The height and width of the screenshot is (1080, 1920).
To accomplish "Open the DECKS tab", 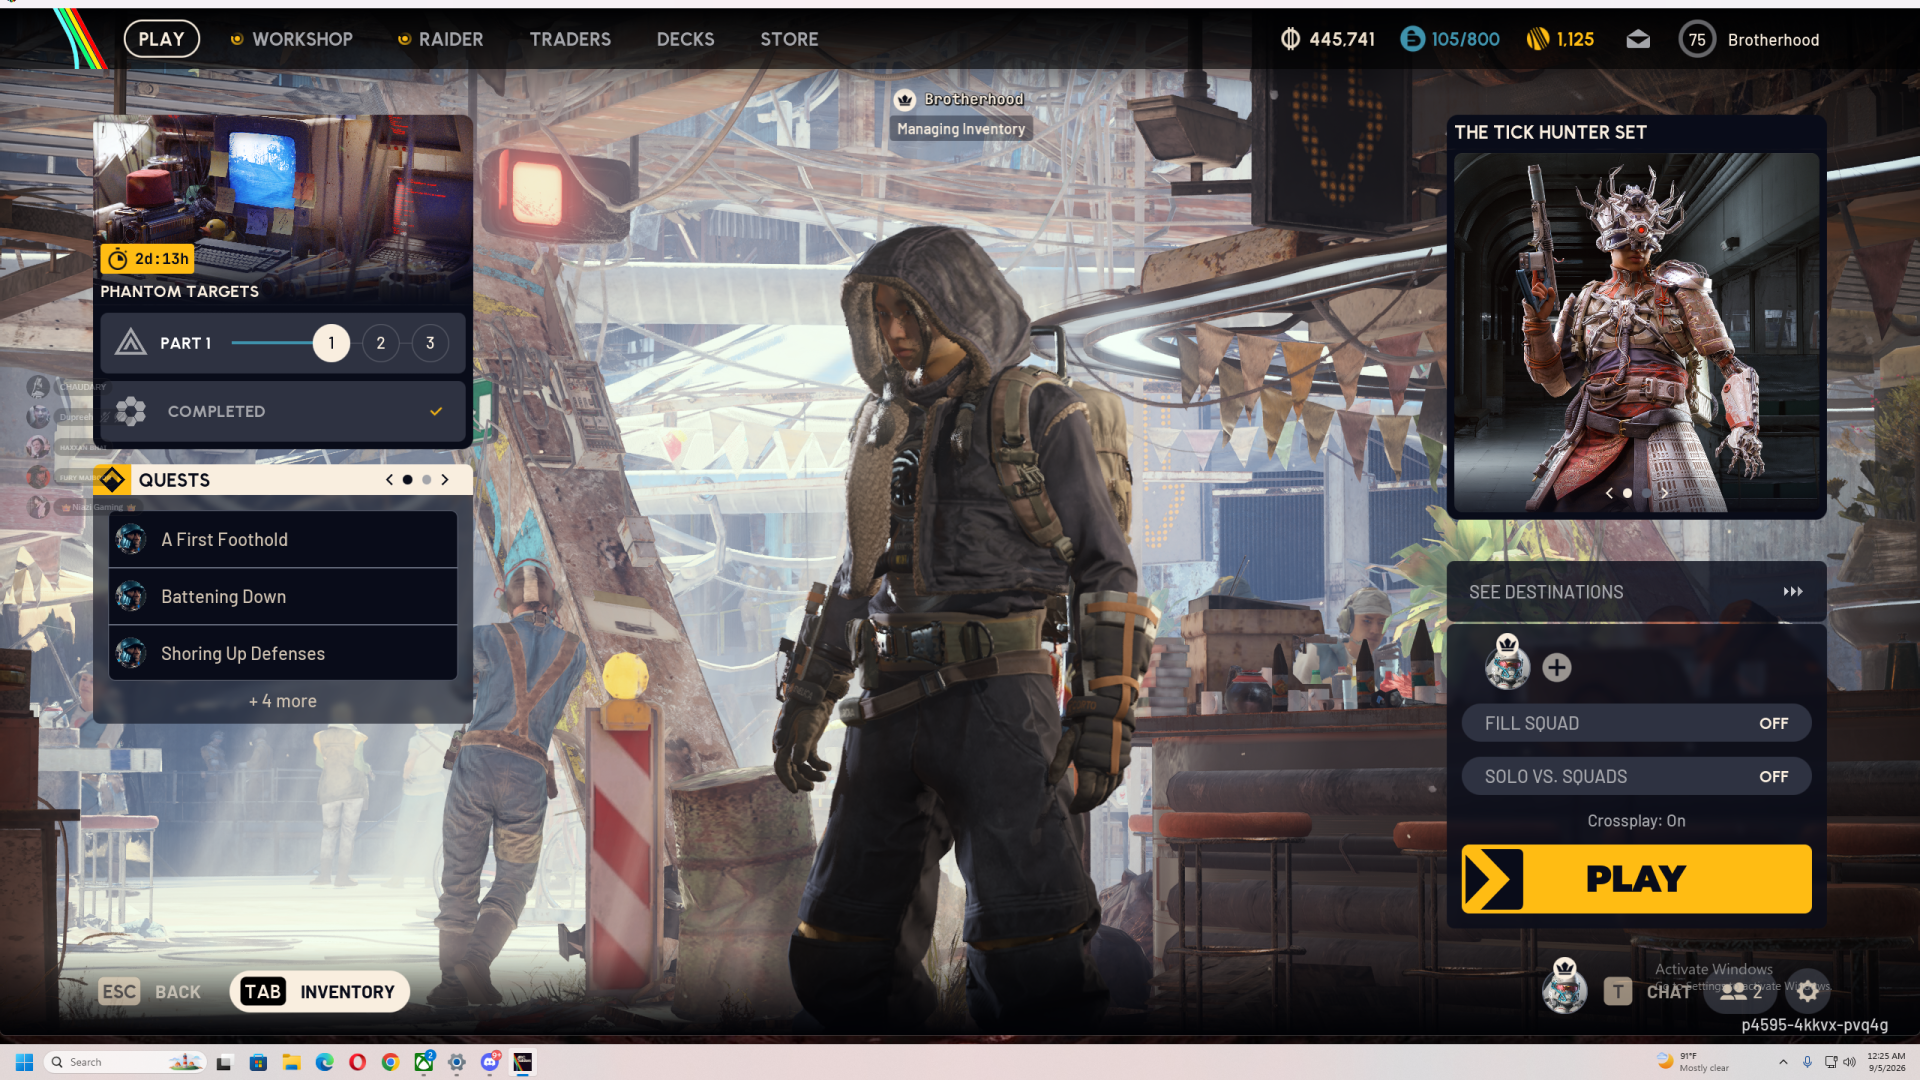I will [x=685, y=39].
